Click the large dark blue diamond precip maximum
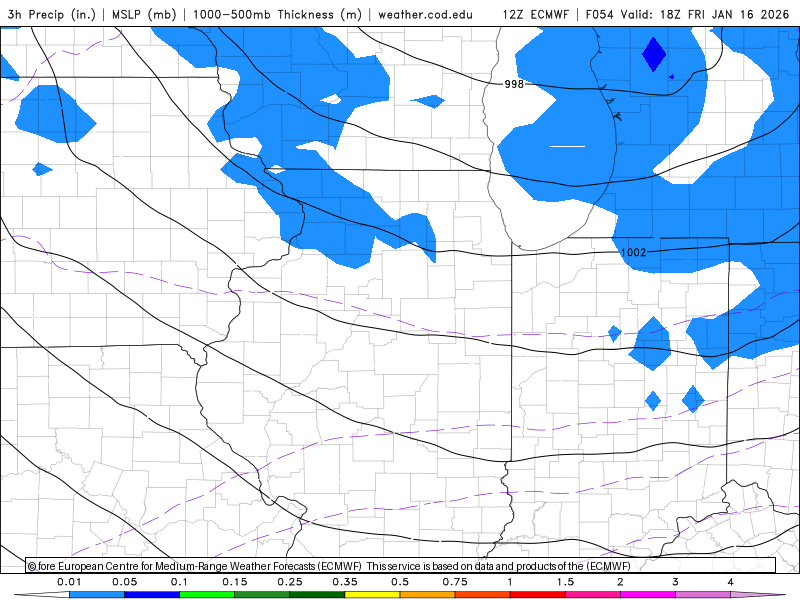 pos(654,54)
